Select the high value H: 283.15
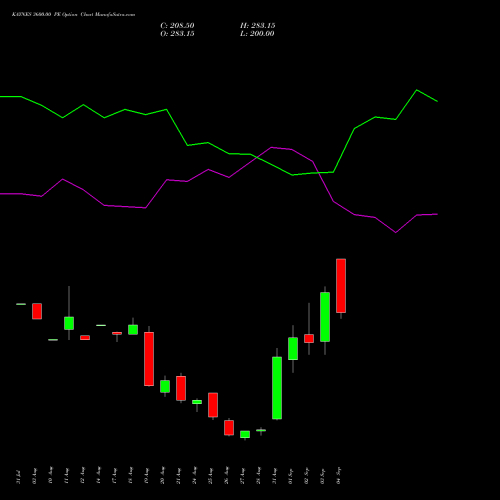The width and height of the screenshot is (500, 500). (258, 26)
